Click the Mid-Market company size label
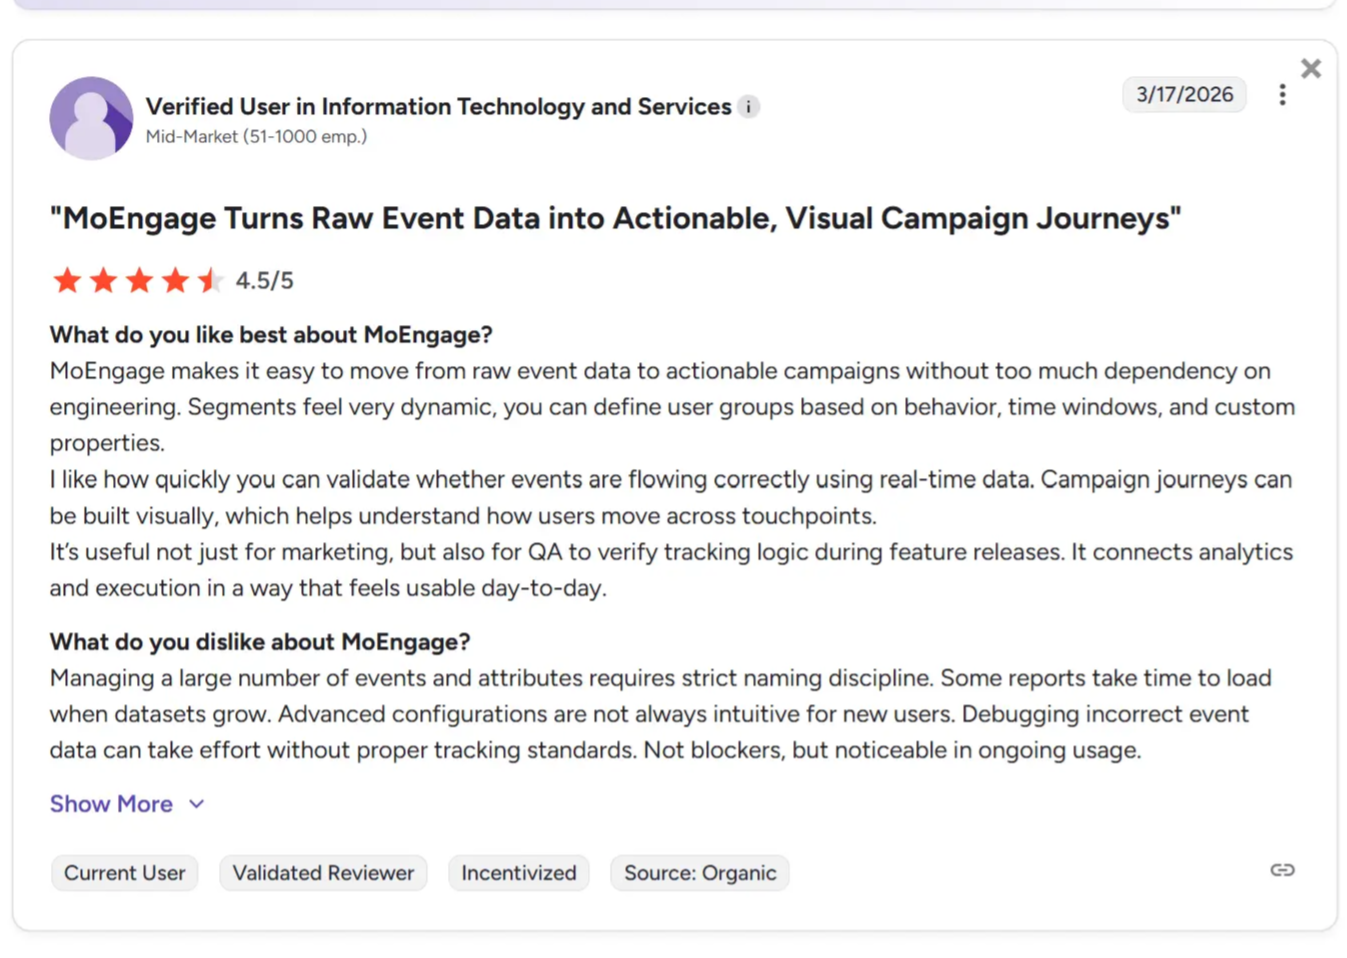Viewport: 1347px width, 958px height. pyautogui.click(x=256, y=137)
